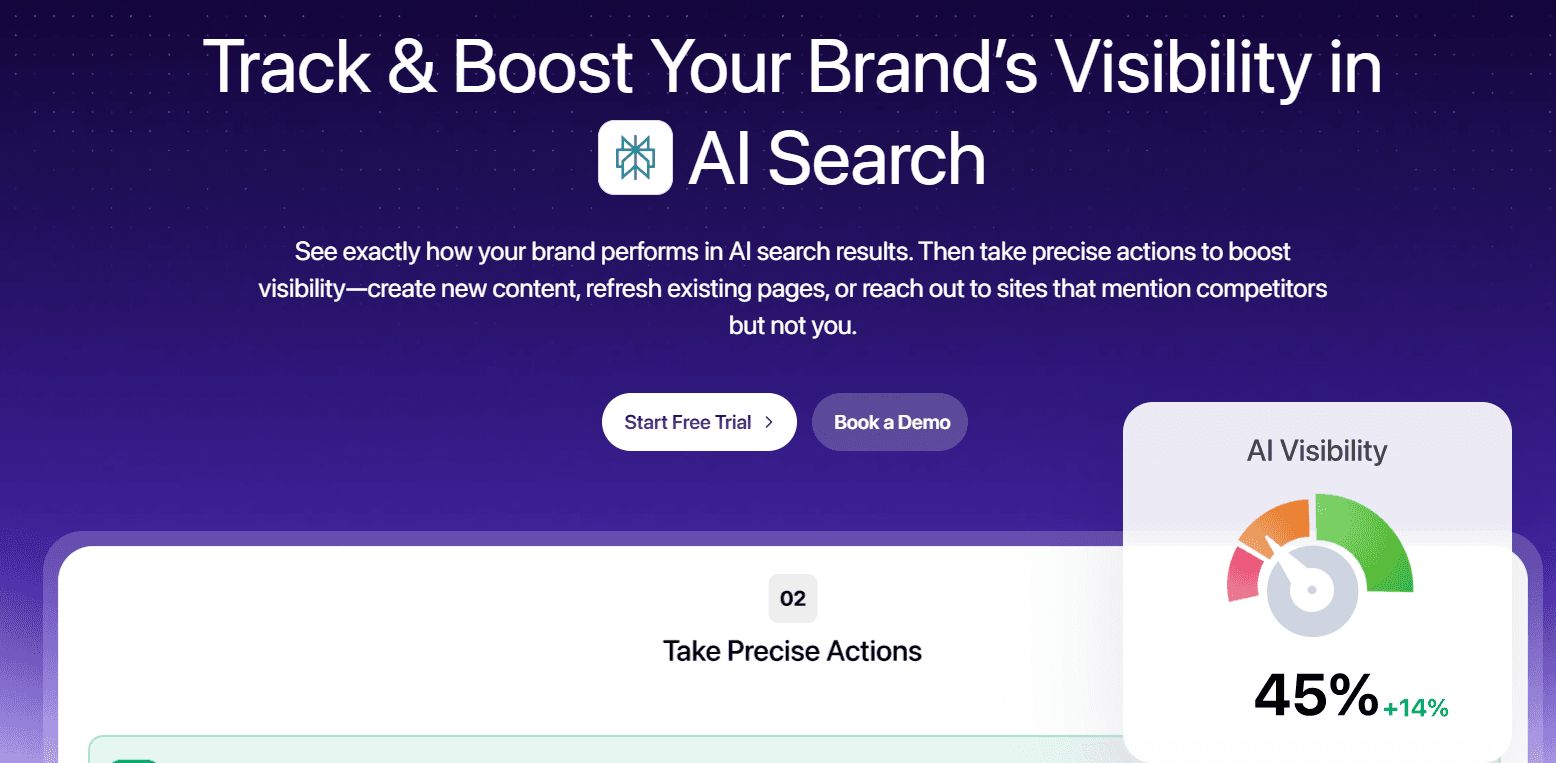
Task: Click the chevron arrow in Start Free Trial
Action: pos(769,422)
